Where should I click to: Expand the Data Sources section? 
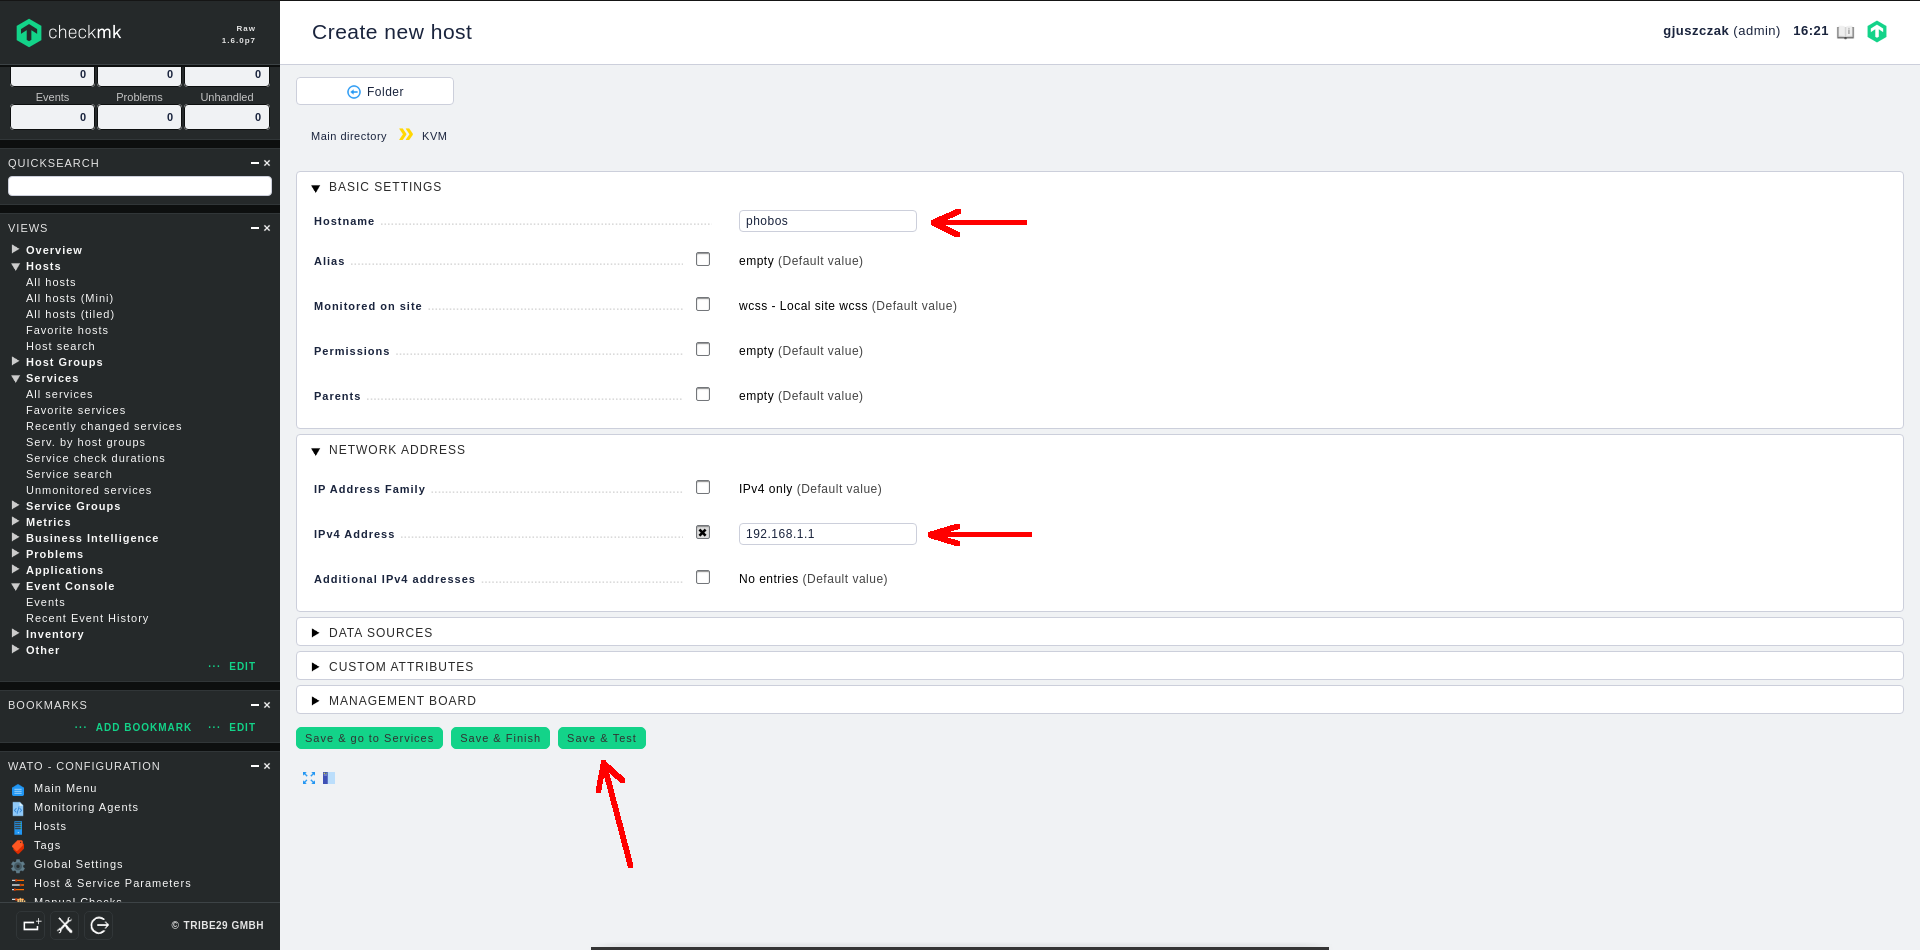point(380,633)
